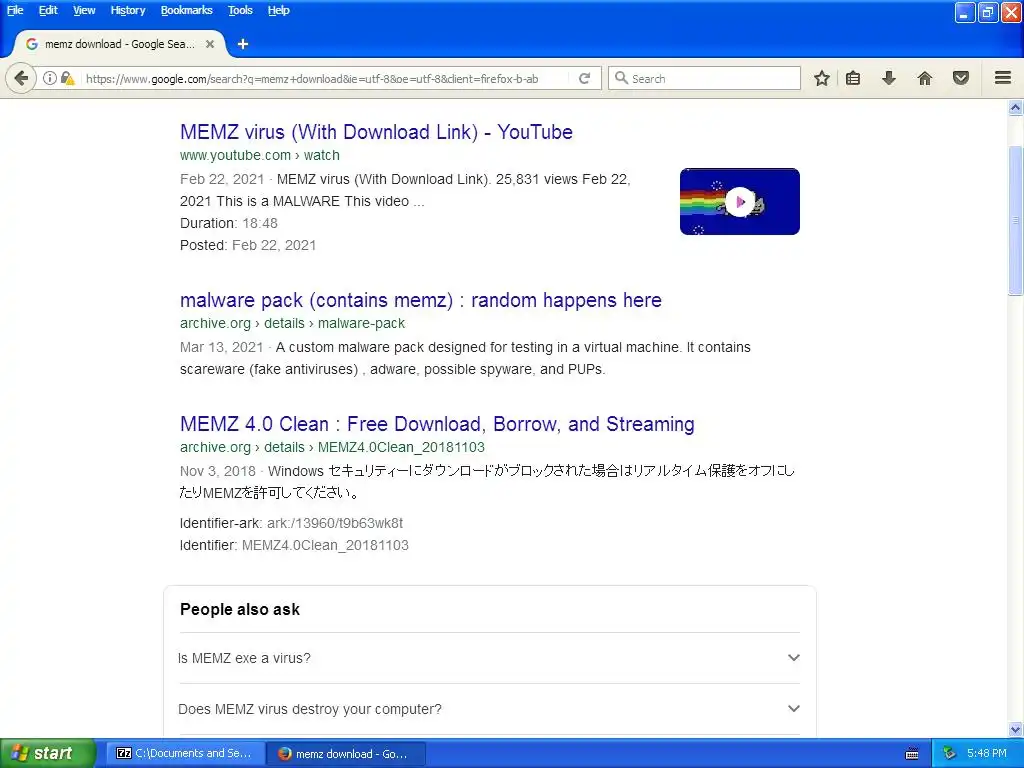Click the "Duration: 18:48" text
The image size is (1024, 768).
[x=229, y=223]
